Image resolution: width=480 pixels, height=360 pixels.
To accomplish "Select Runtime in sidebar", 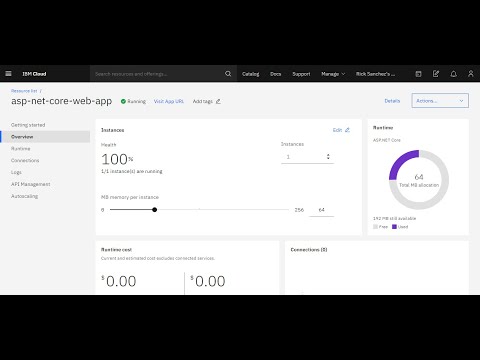I will 21,149.
